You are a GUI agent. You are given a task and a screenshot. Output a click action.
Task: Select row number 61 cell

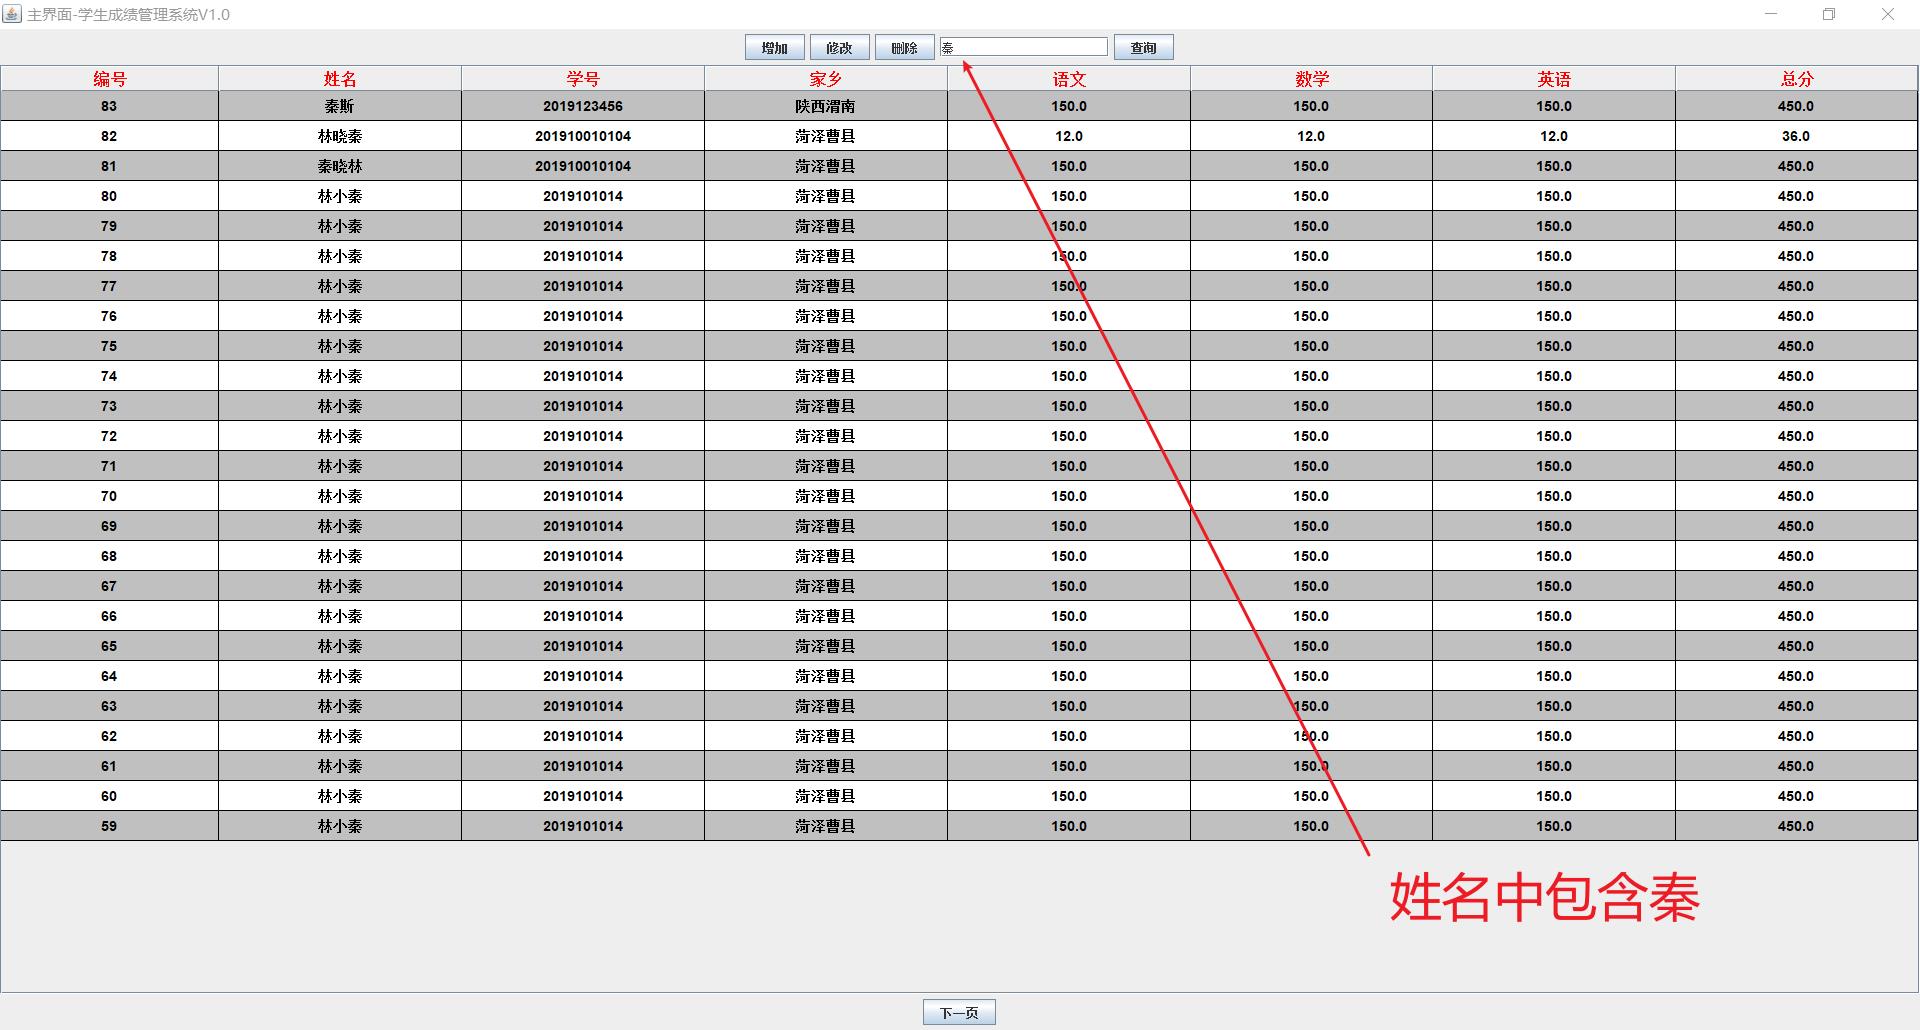(x=109, y=766)
